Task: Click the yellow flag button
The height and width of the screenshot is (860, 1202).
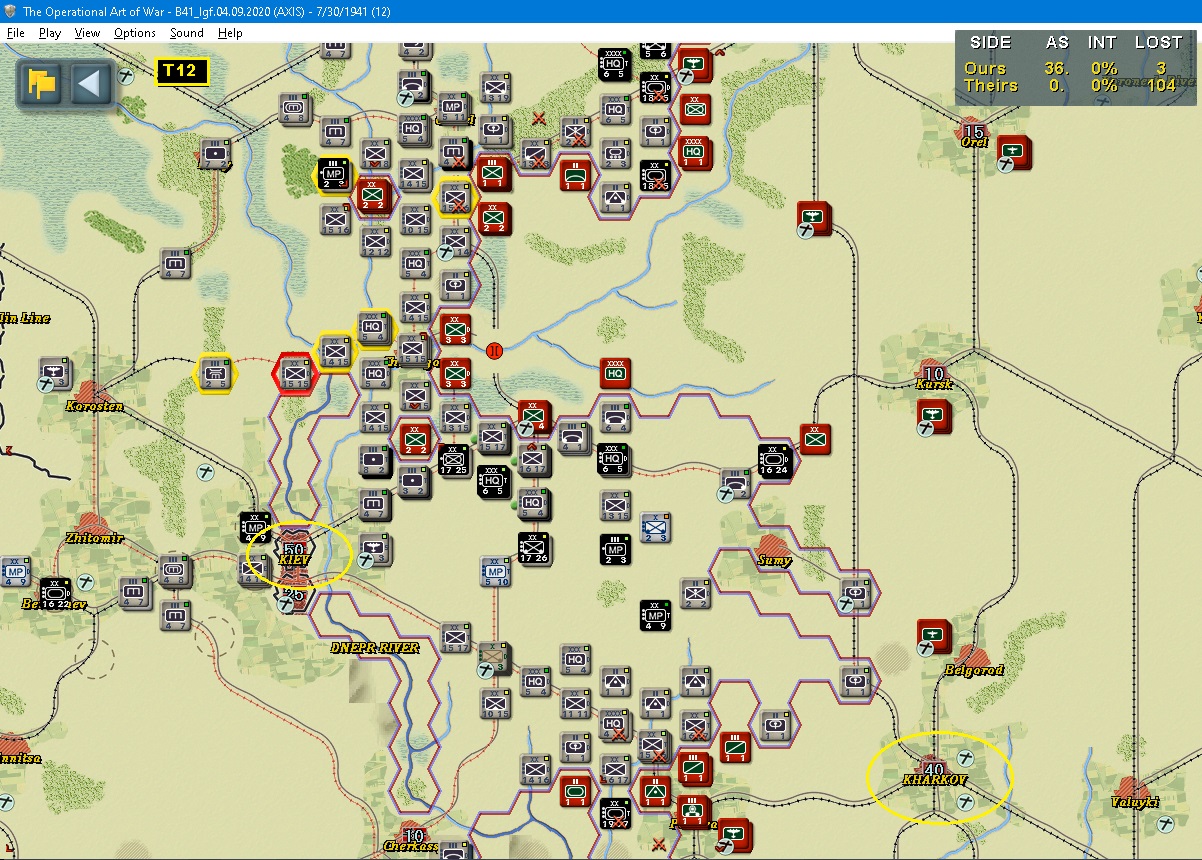Action: click(41, 83)
